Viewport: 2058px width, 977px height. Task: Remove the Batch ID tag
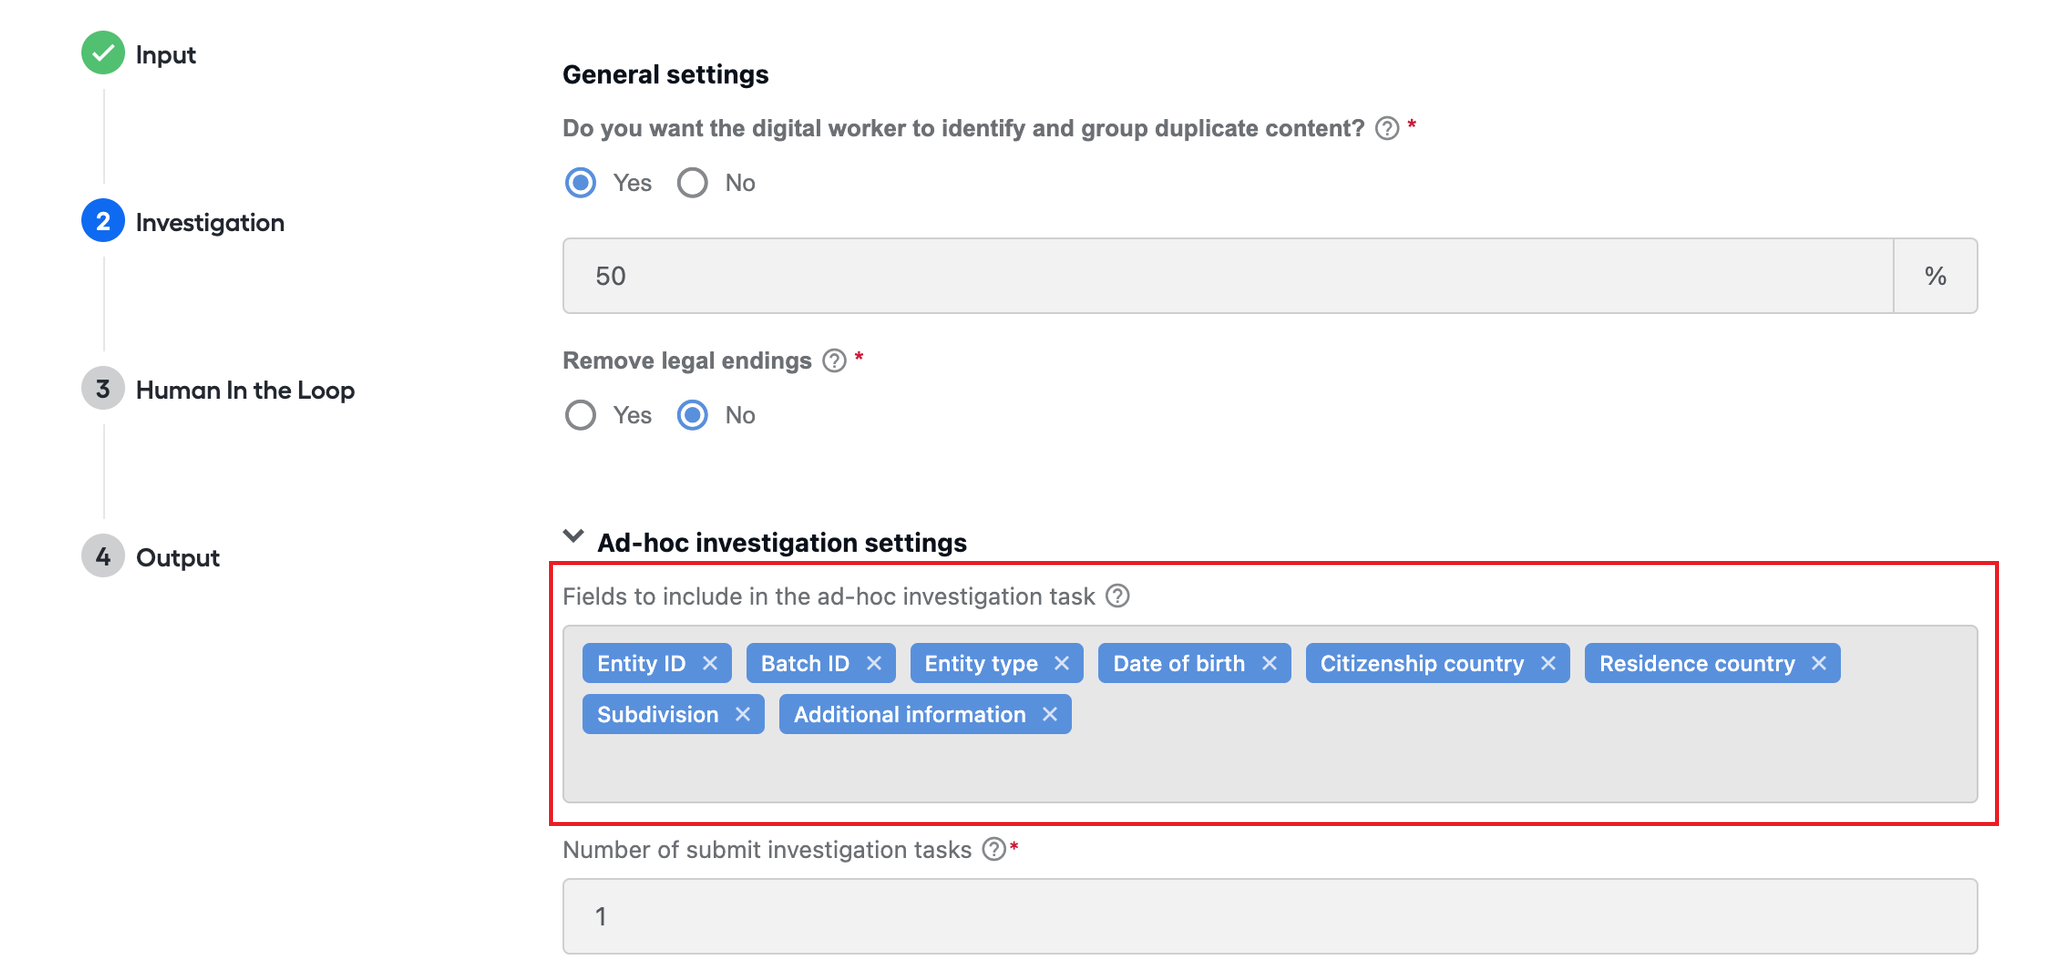point(874,663)
